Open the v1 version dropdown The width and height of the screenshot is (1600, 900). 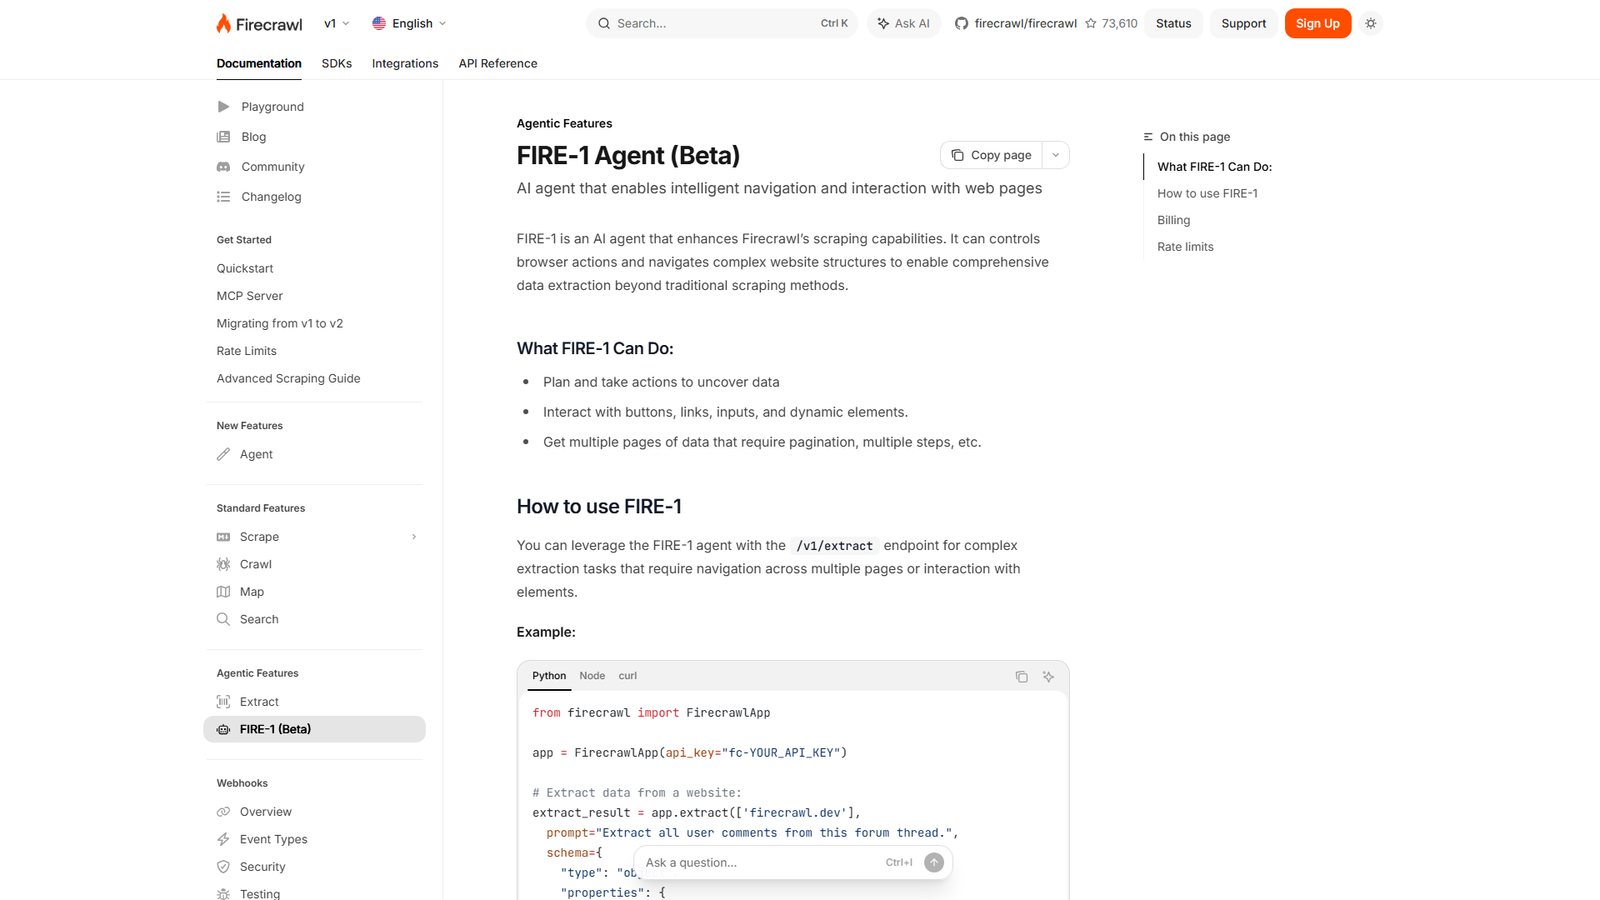click(336, 22)
